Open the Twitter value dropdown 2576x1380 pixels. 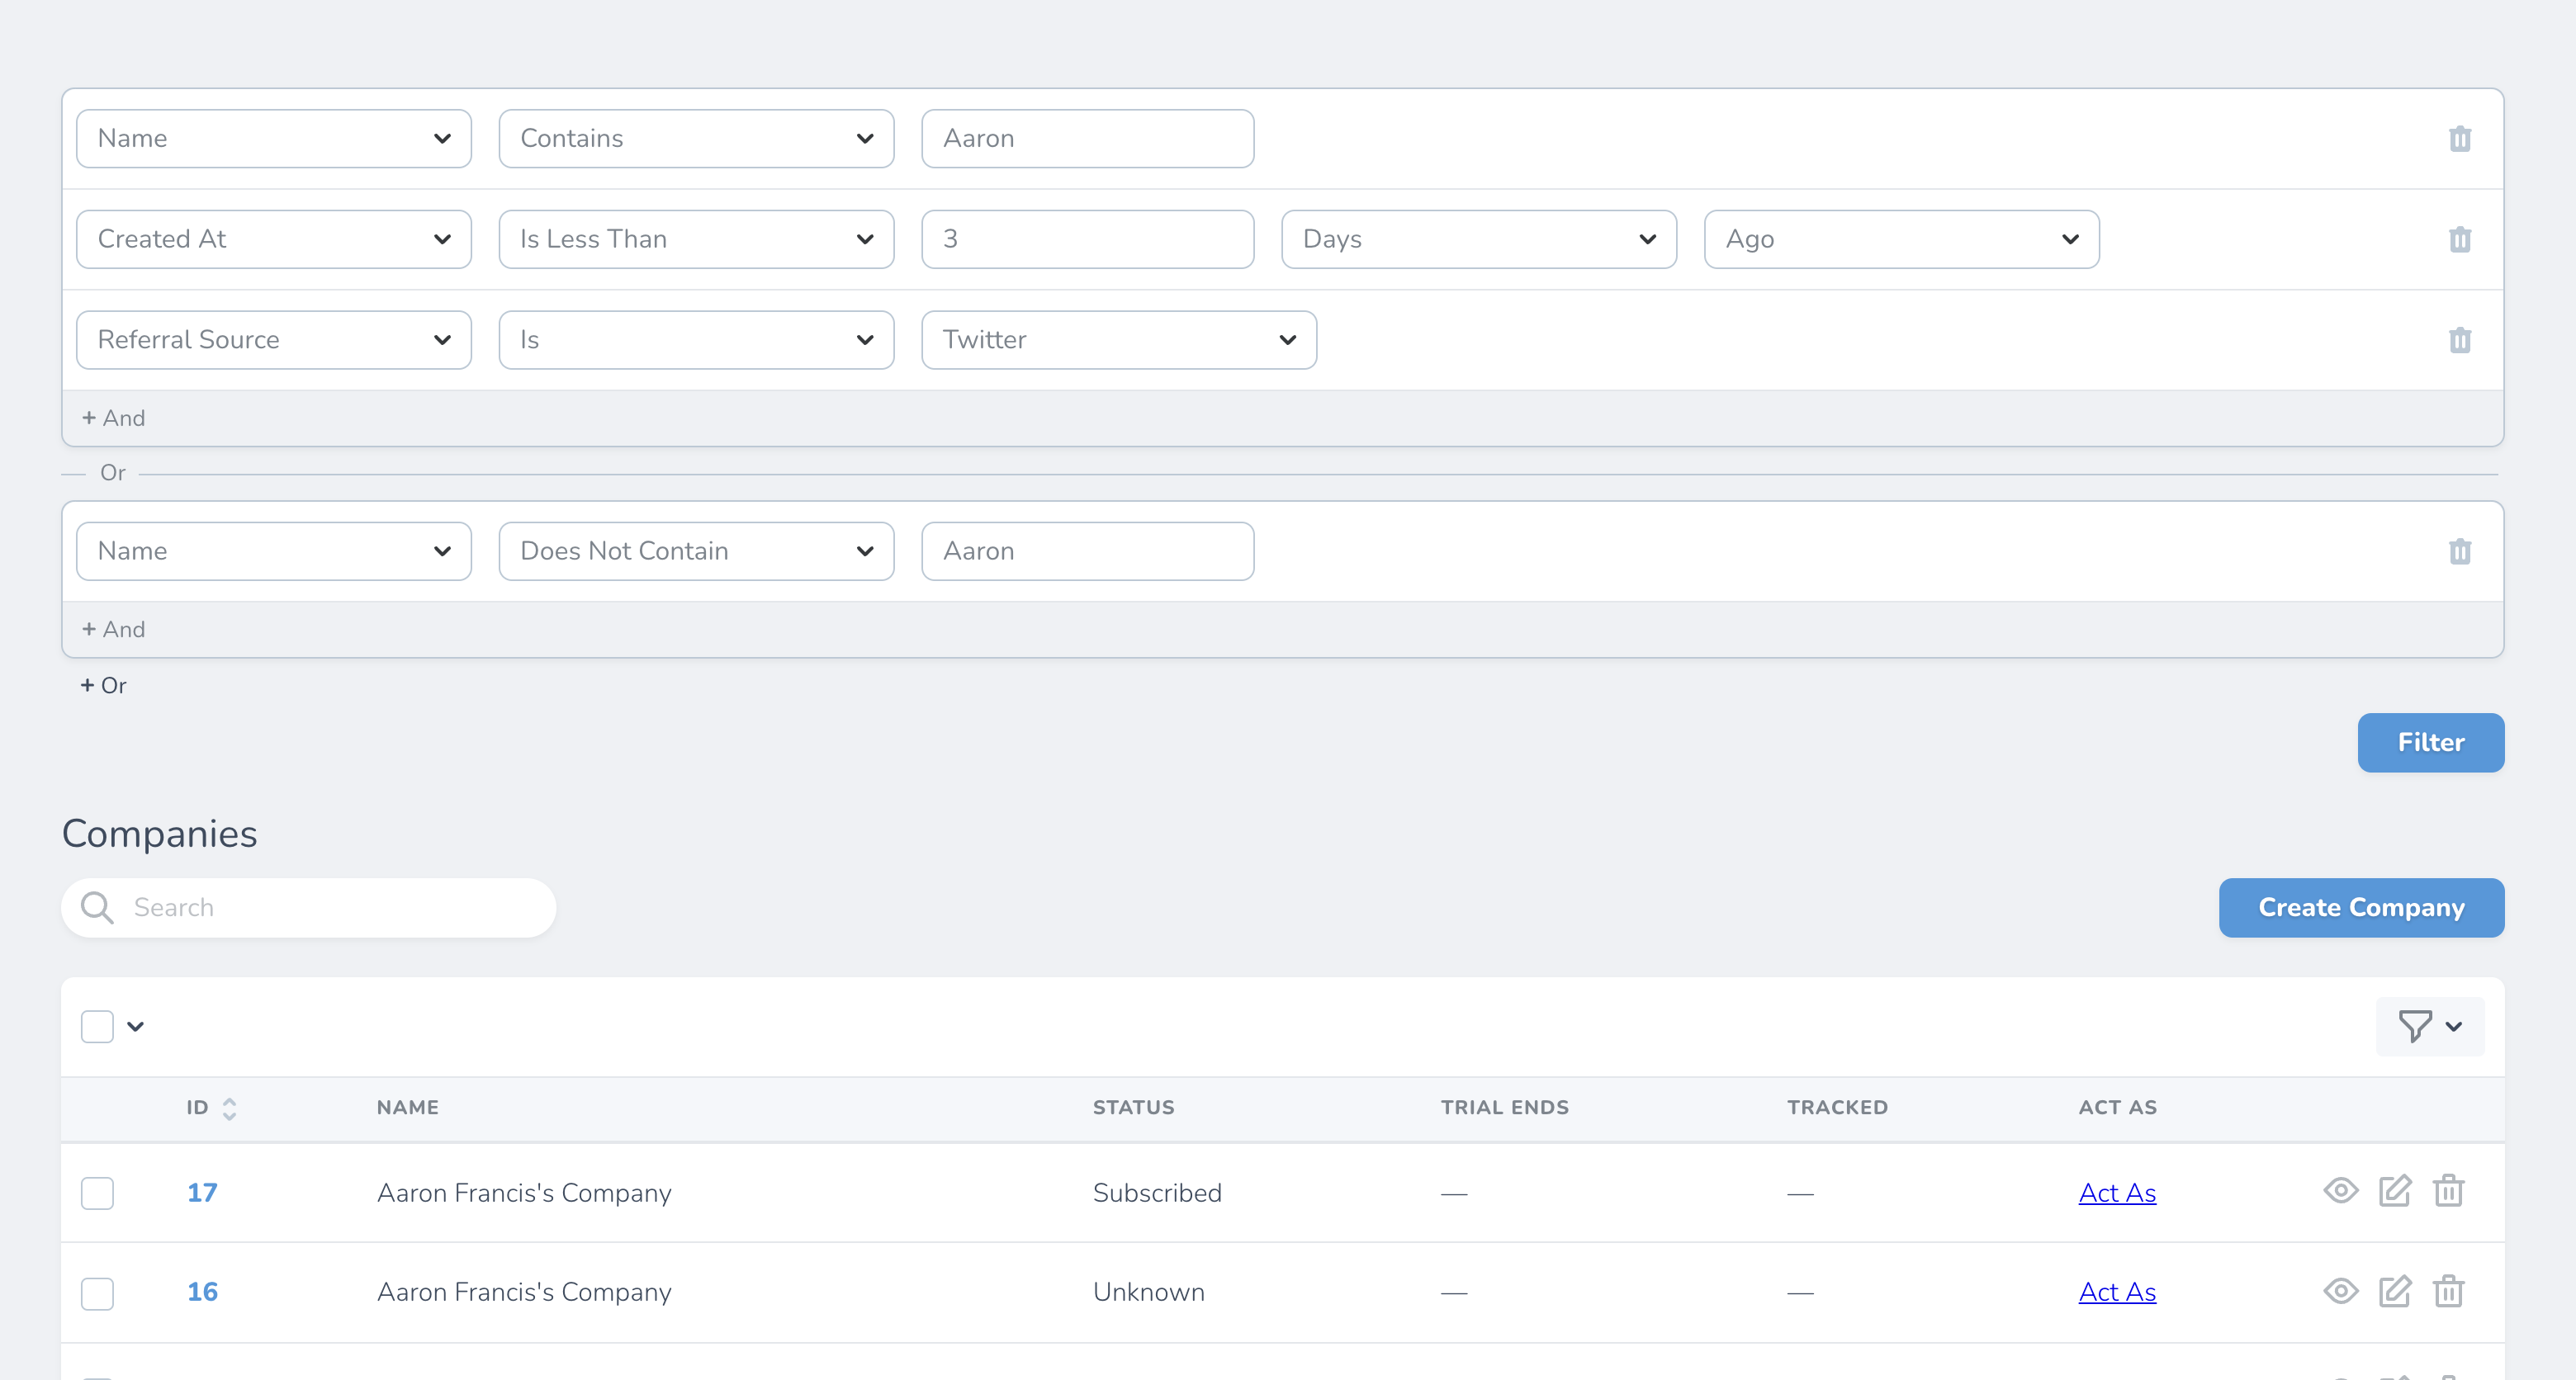(1118, 340)
